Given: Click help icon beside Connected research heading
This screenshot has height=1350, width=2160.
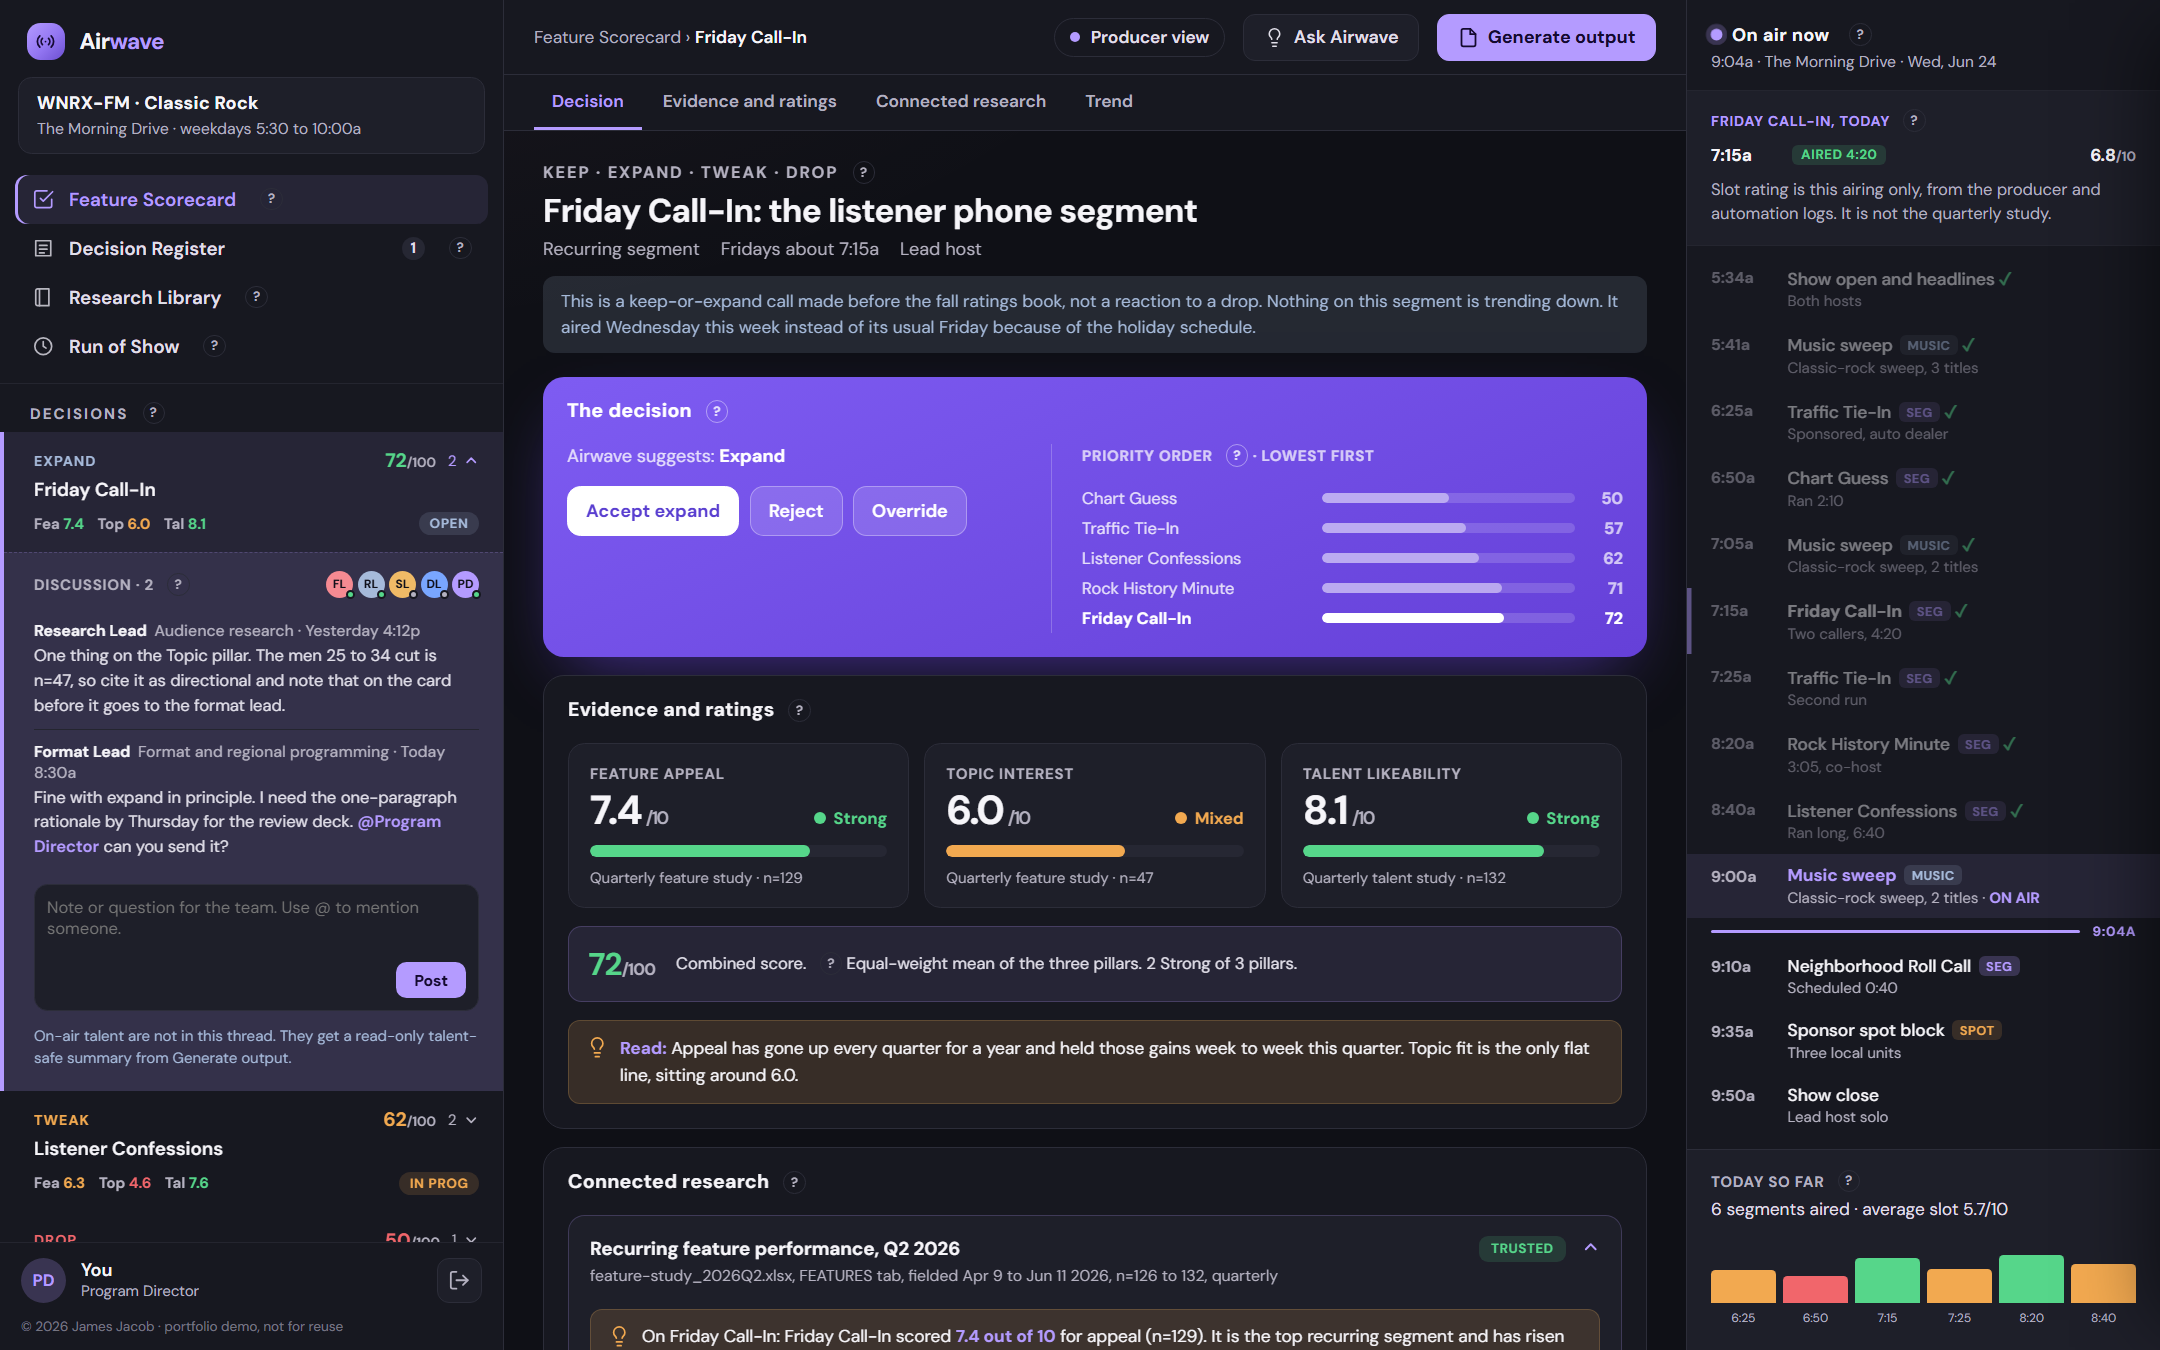Looking at the screenshot, I should 794,1182.
